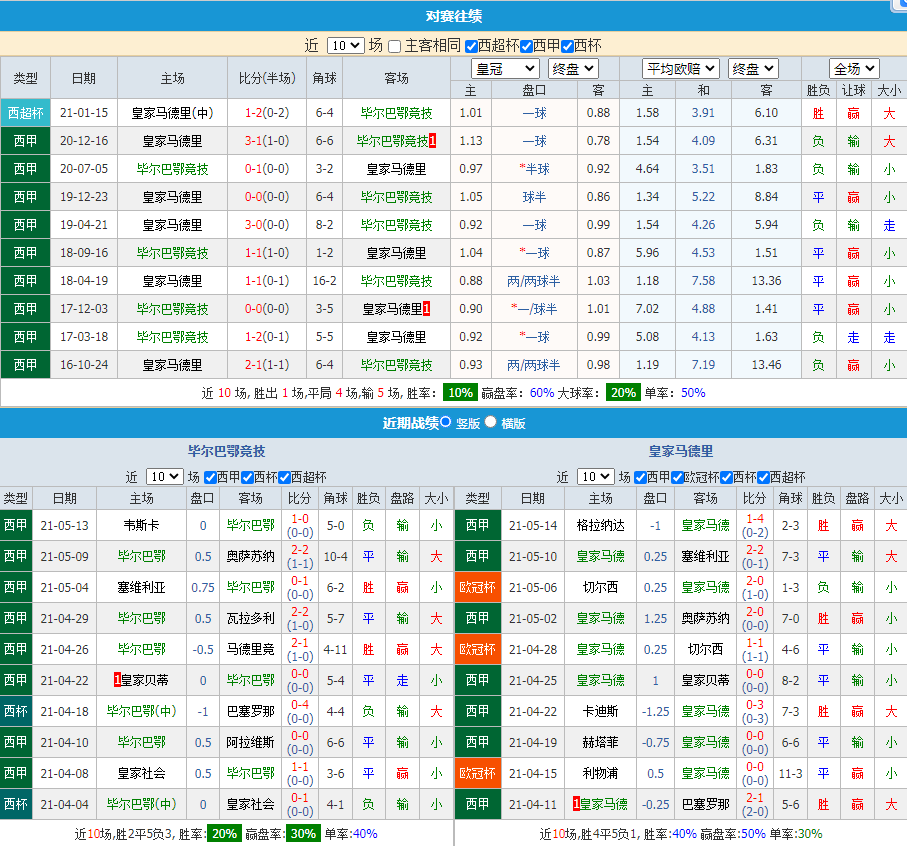Toggle 欧冠杯 checkbox under 皇家马德里 recent form
Screen dimensions: 907x846
point(677,478)
